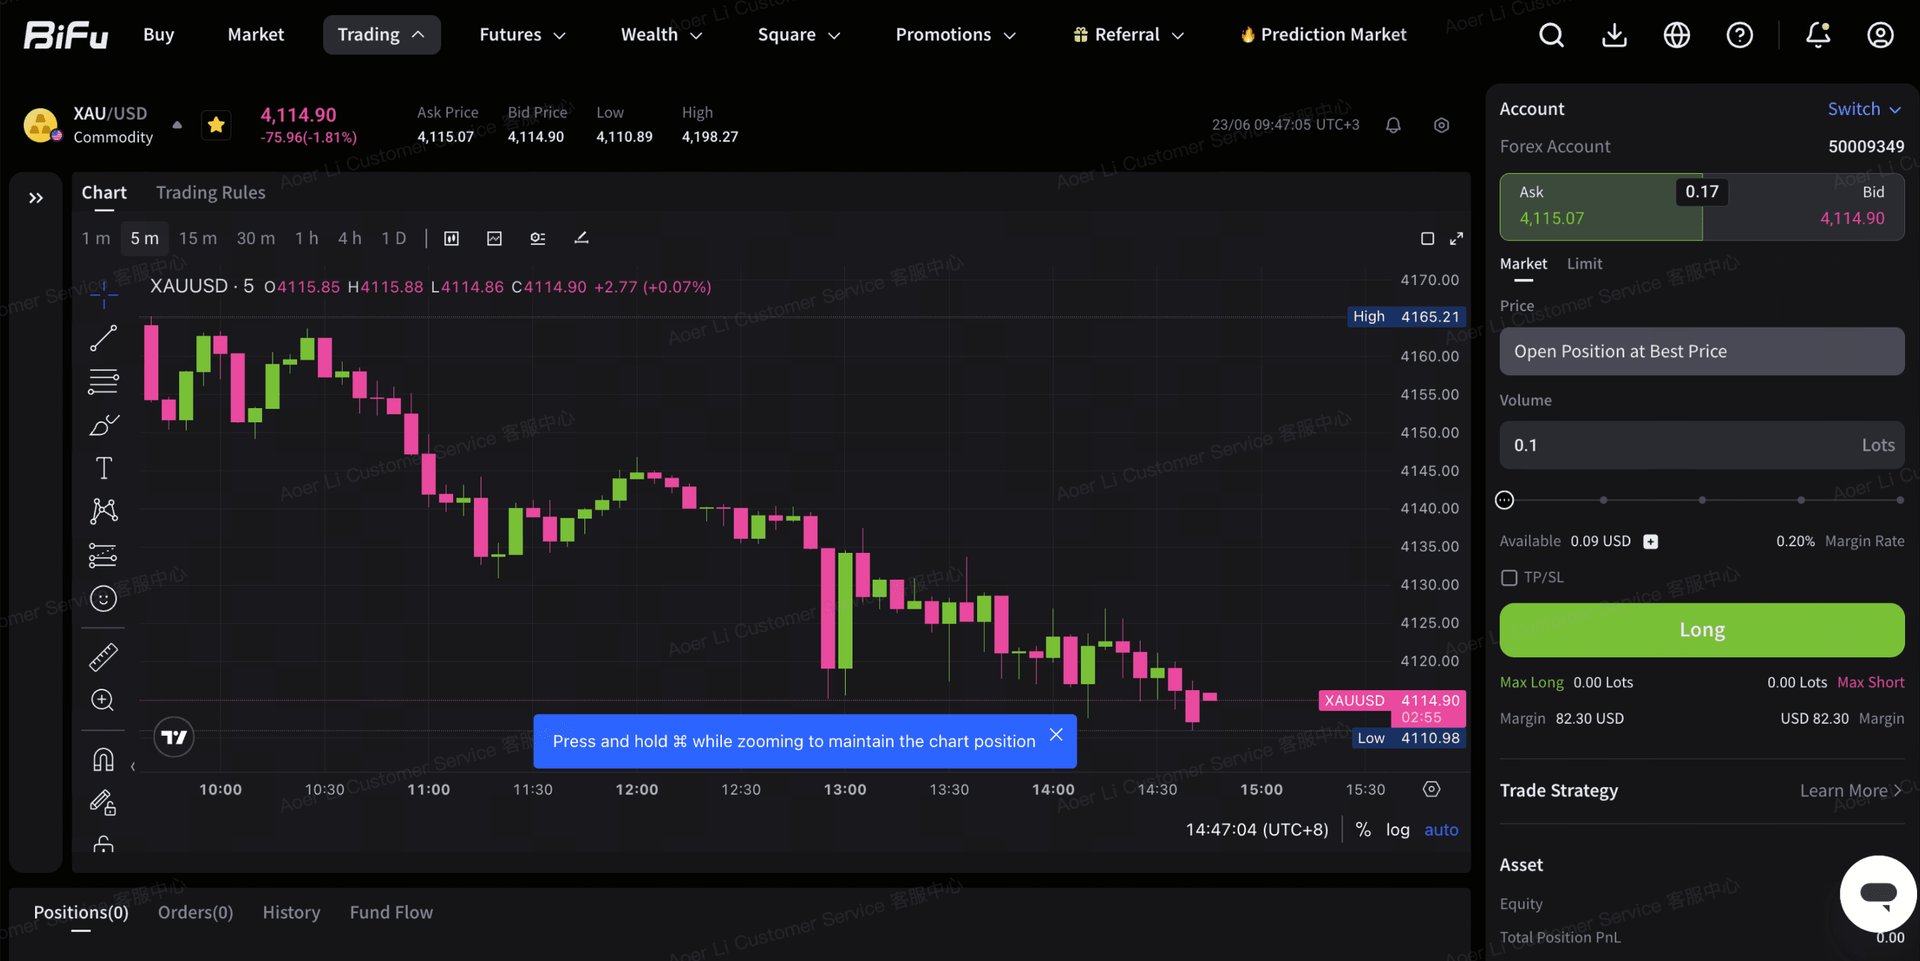The image size is (1920, 961).
Task: Open the chart indicators icon
Action: point(494,238)
